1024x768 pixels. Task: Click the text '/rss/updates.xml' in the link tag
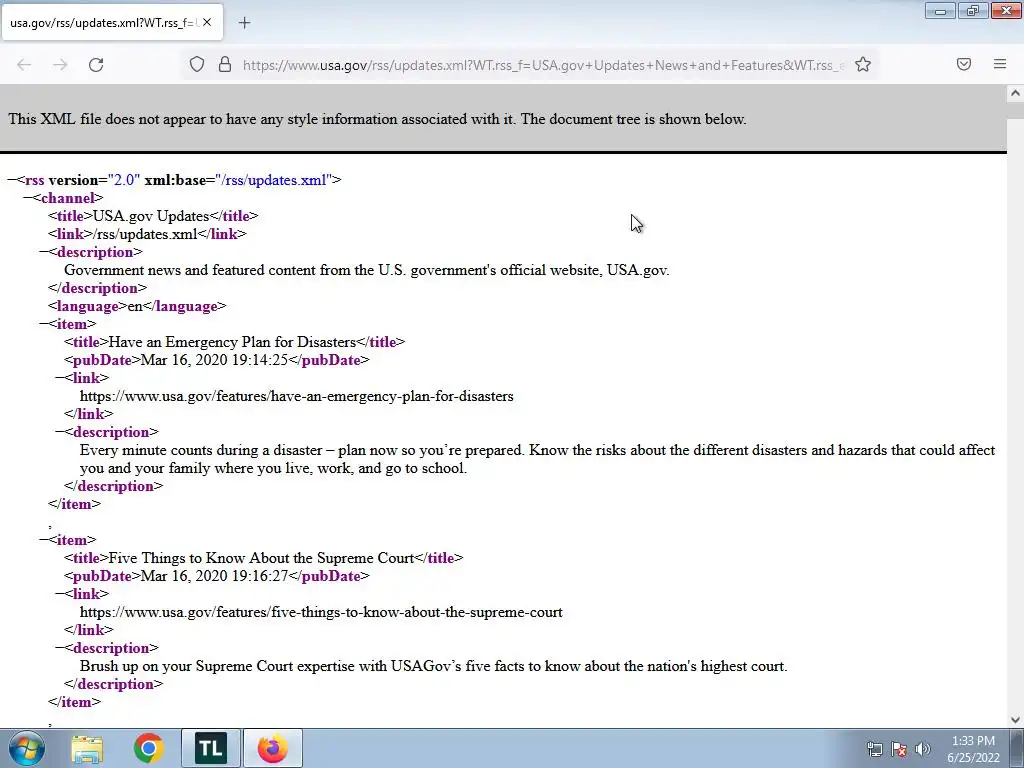pyautogui.click(x=145, y=234)
